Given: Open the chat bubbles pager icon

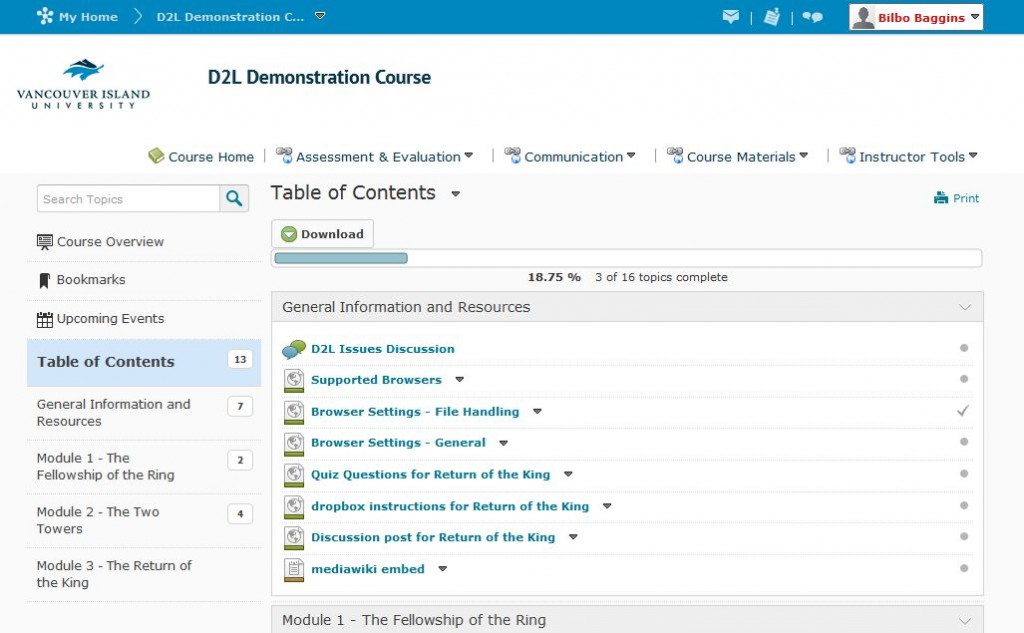Looking at the screenshot, I should (812, 17).
